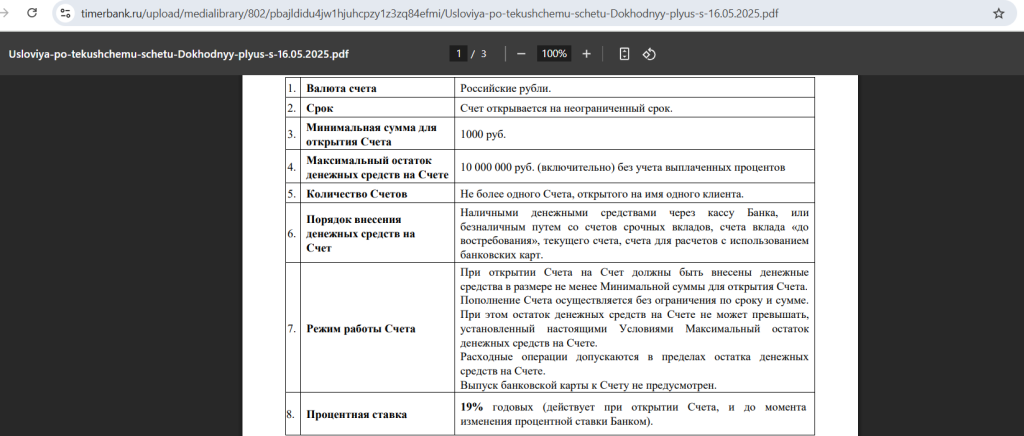Edit the current page number field
This screenshot has height=436, width=1024.
coord(458,54)
